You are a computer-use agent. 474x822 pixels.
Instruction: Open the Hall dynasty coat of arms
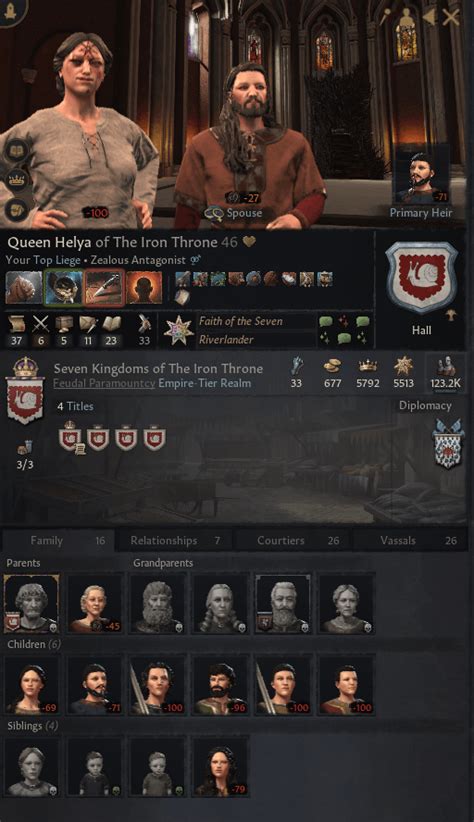tap(421, 277)
